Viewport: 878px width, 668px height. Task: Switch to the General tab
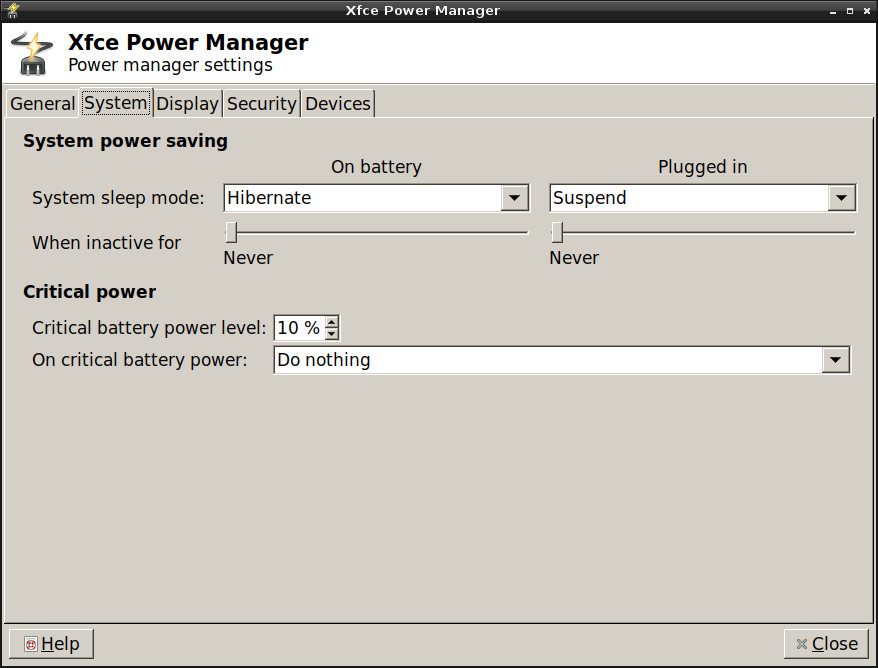pos(43,104)
